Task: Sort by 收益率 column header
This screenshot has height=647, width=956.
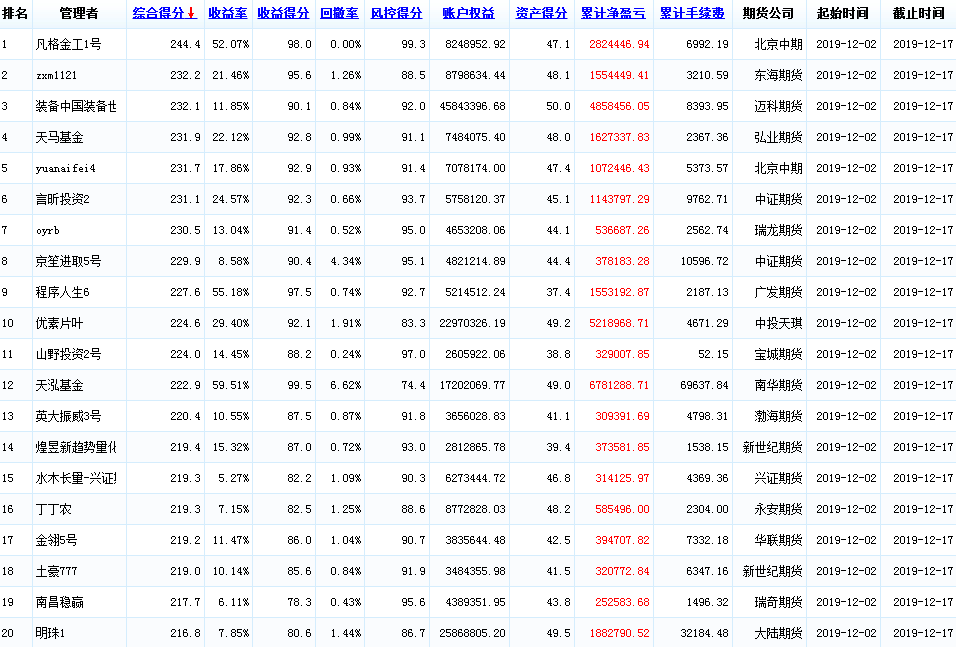Action: [x=228, y=13]
